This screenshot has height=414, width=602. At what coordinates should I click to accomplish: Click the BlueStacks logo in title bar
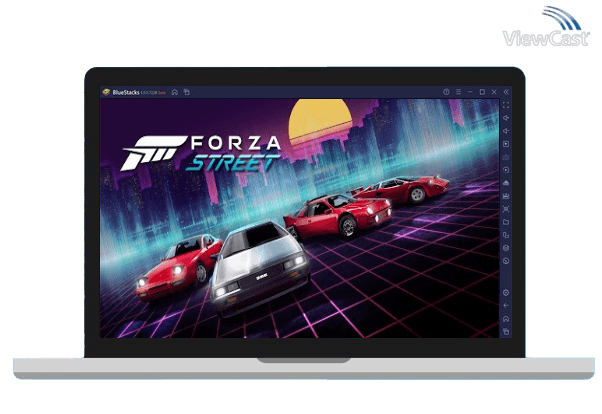(x=106, y=92)
